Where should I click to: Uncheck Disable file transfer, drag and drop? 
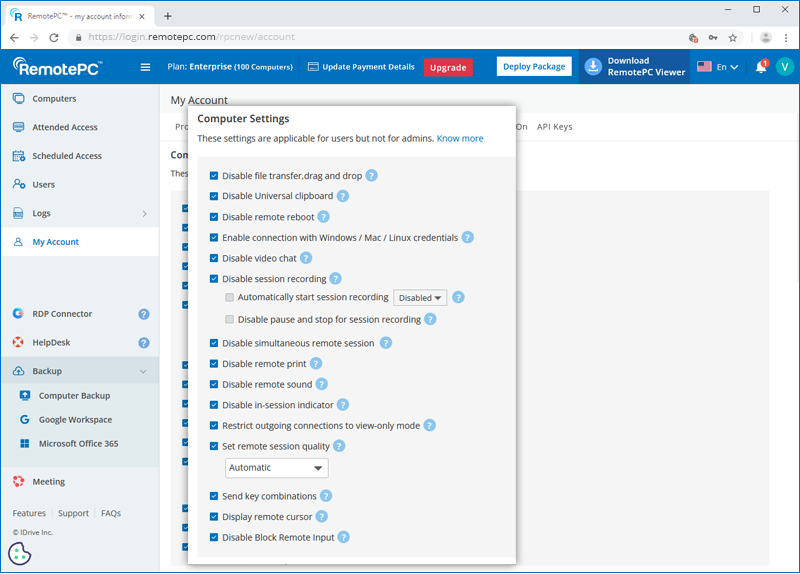click(x=214, y=176)
